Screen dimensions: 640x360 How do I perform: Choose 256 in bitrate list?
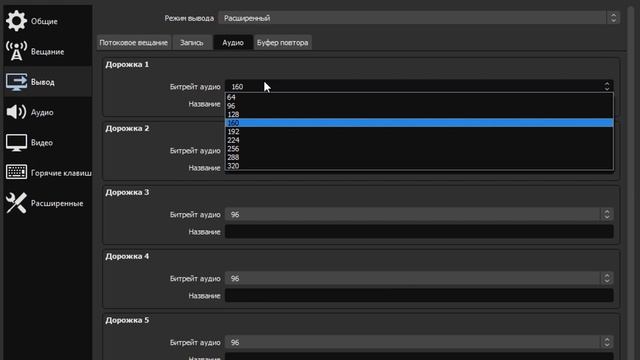pyautogui.click(x=419, y=149)
